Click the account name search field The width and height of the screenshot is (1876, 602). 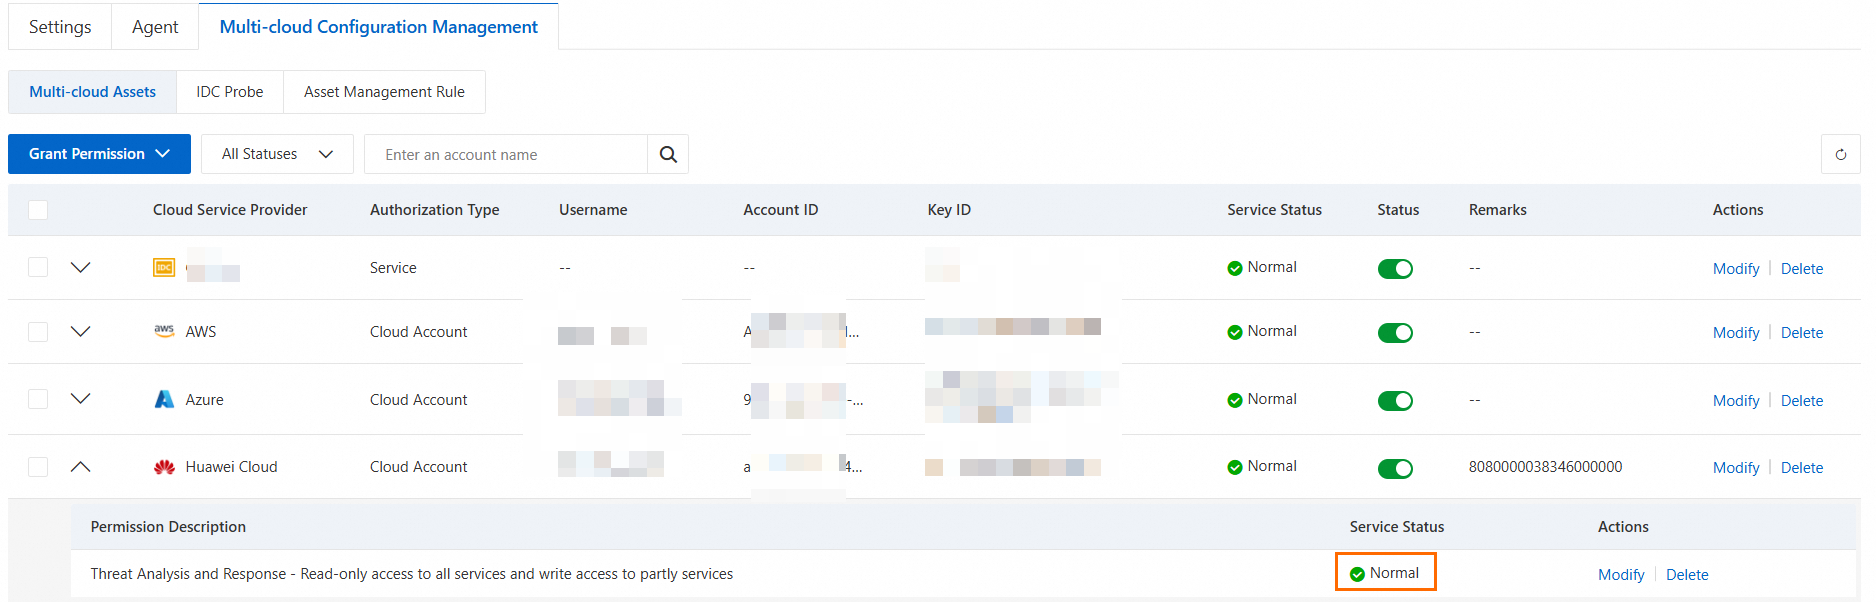(506, 155)
